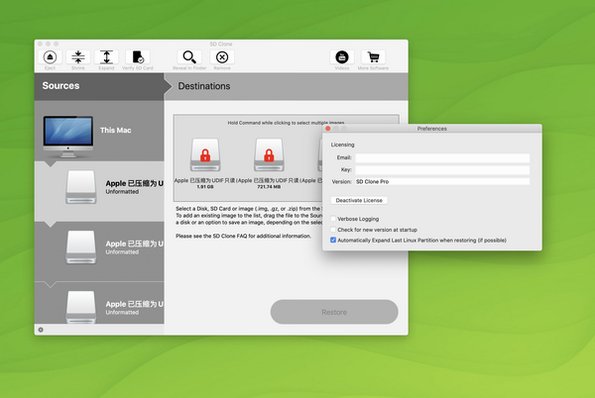Viewport: 595px width, 398px height.
Task: Click the Eject toolbar icon
Action: 50,57
